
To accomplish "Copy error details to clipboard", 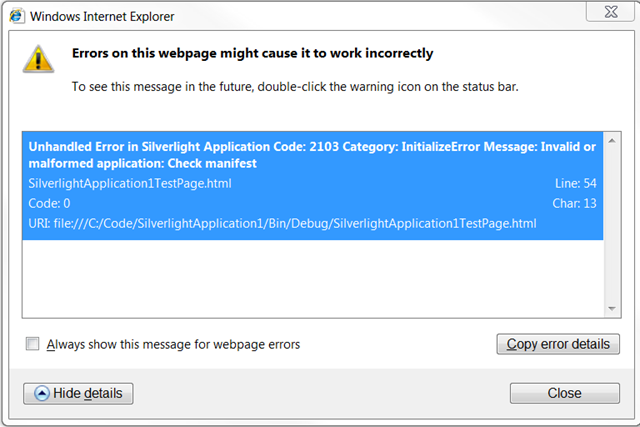I will pos(558,344).
